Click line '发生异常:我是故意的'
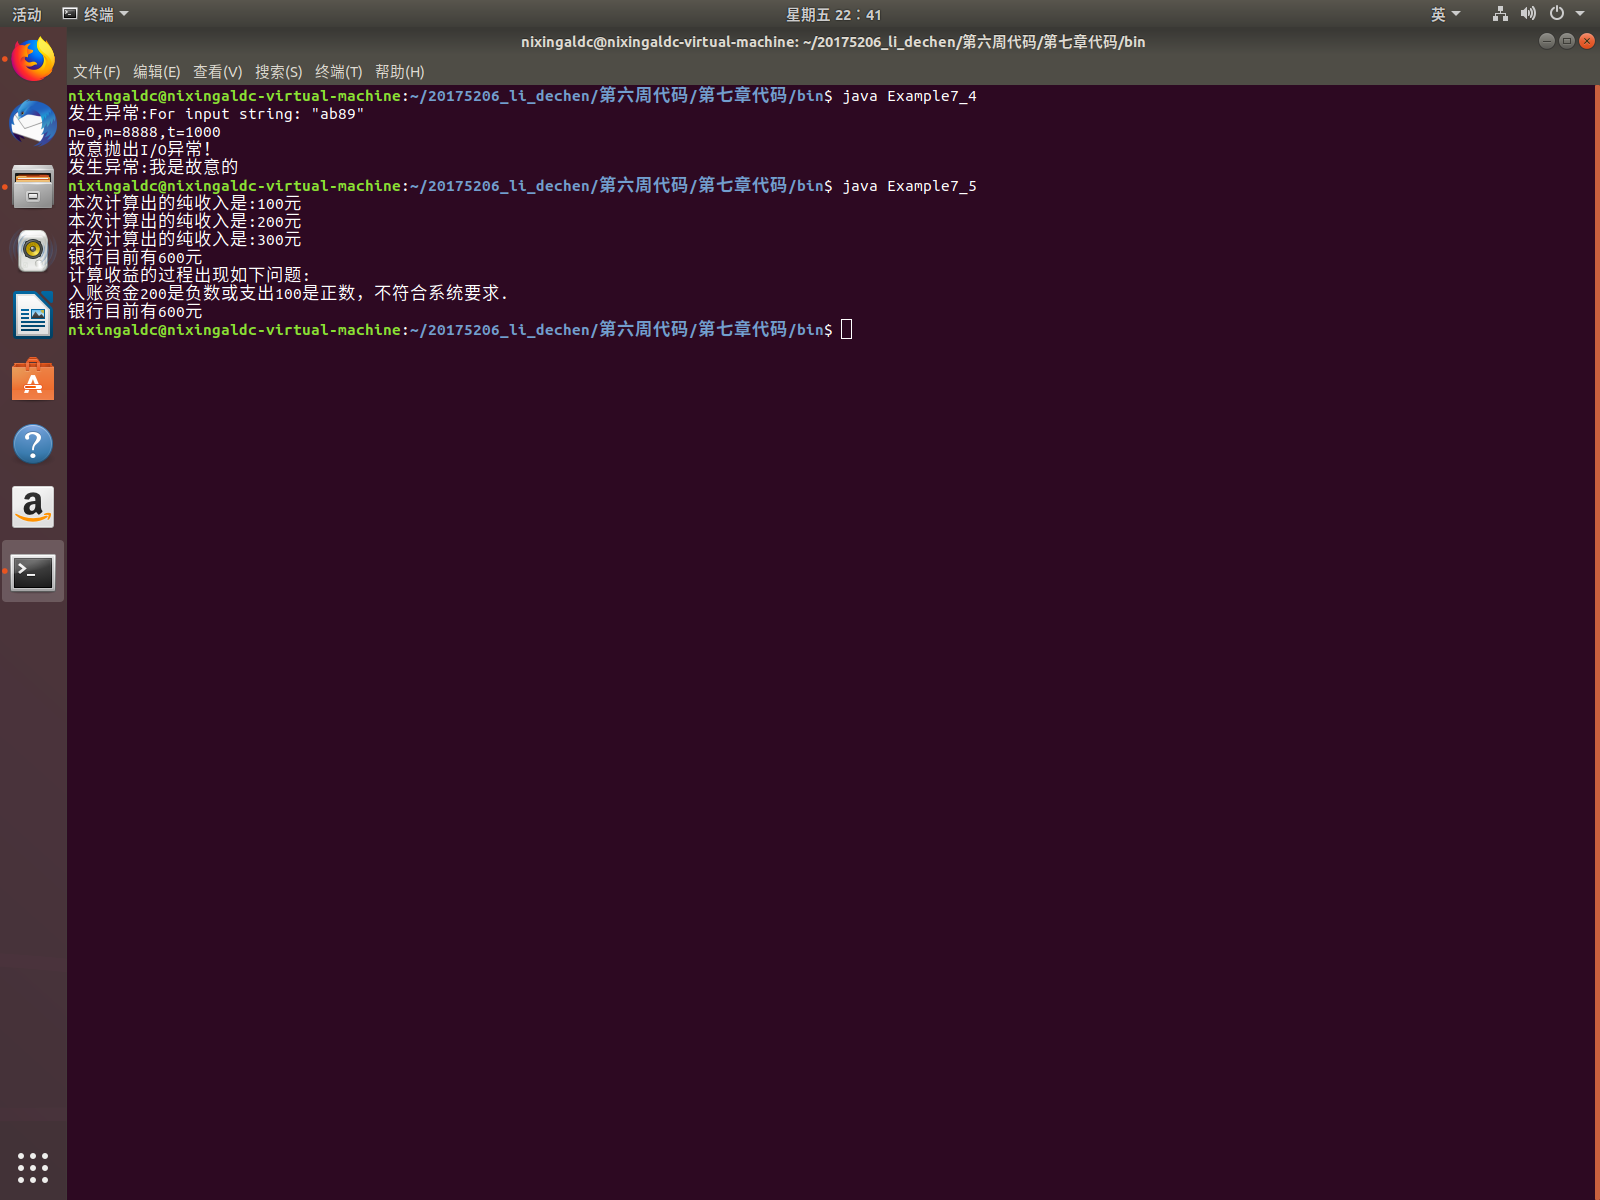1600x1200 pixels. 153,168
